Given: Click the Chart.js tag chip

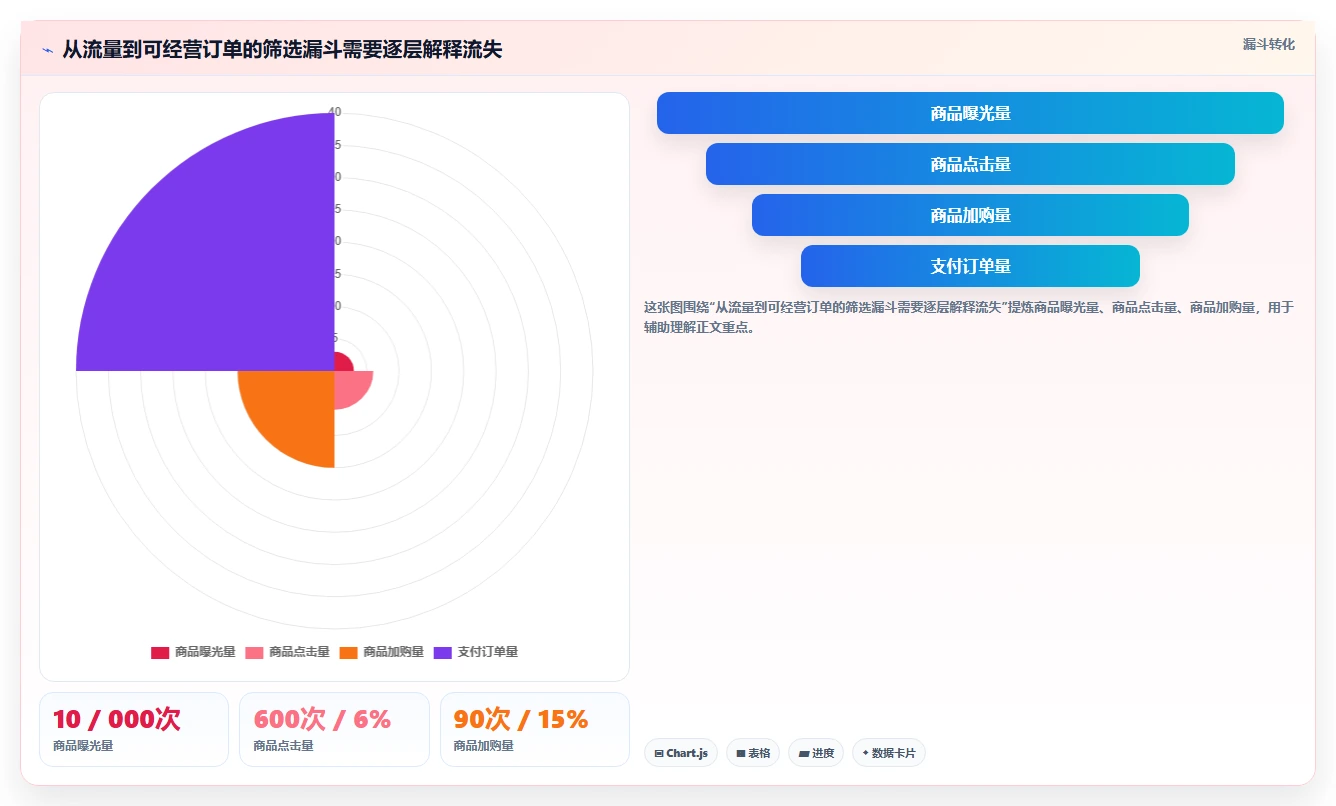Looking at the screenshot, I should pos(681,753).
